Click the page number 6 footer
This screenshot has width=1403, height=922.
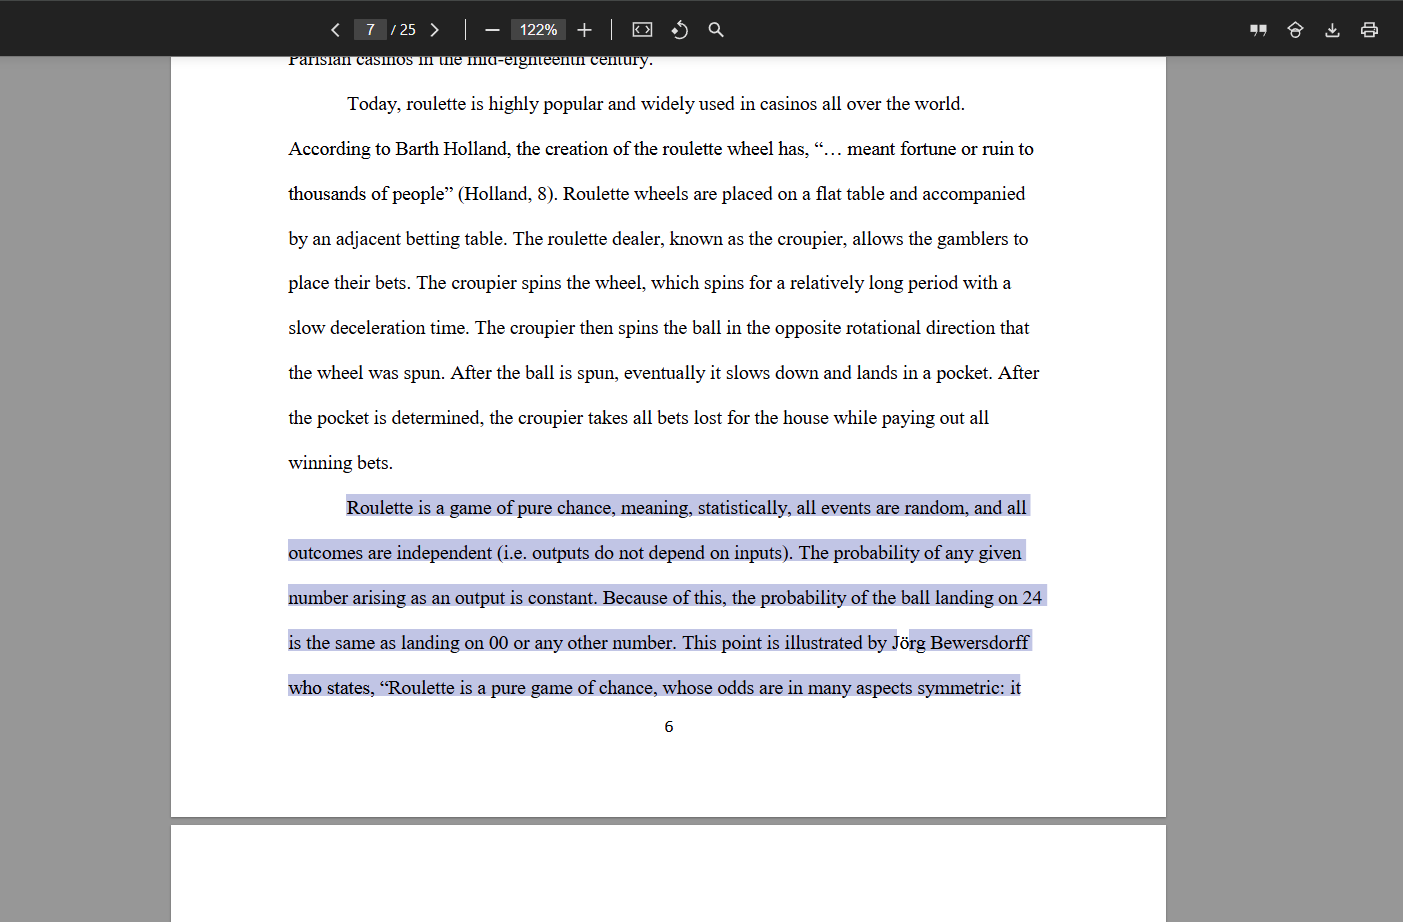tap(669, 727)
